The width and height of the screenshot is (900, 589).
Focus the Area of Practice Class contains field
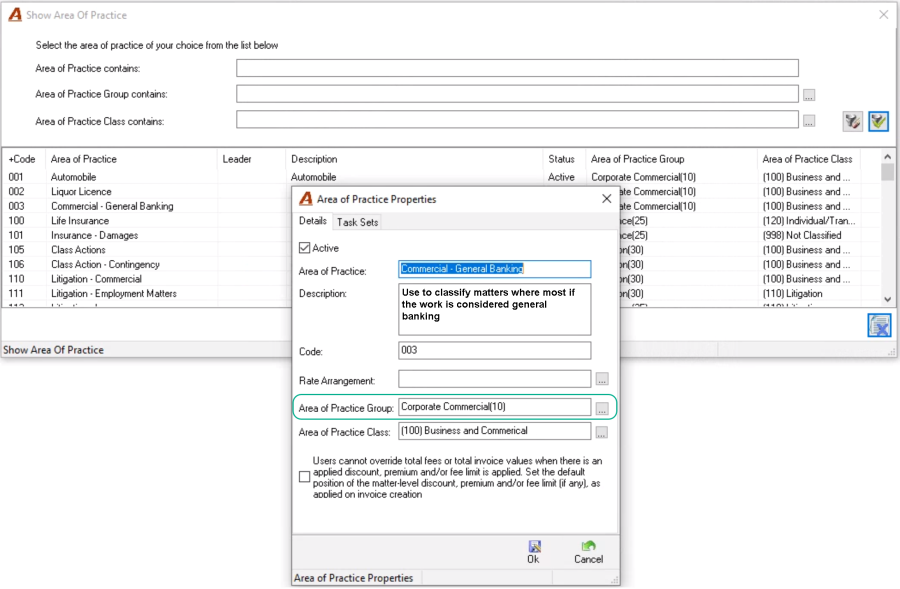pyautogui.click(x=517, y=120)
